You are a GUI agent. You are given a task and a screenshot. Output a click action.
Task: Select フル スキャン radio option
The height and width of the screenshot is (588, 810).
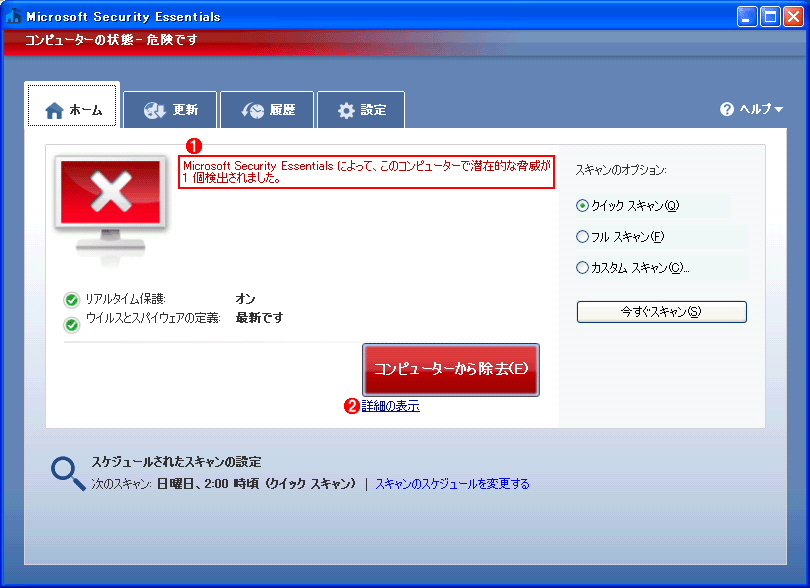click(582, 237)
